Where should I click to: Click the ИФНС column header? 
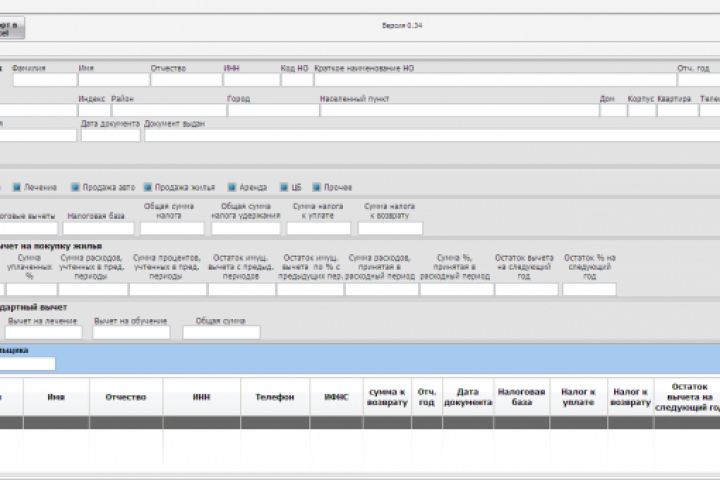[337, 397]
